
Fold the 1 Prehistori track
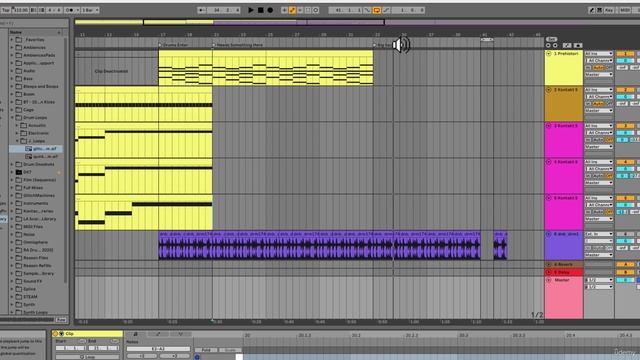[549, 53]
